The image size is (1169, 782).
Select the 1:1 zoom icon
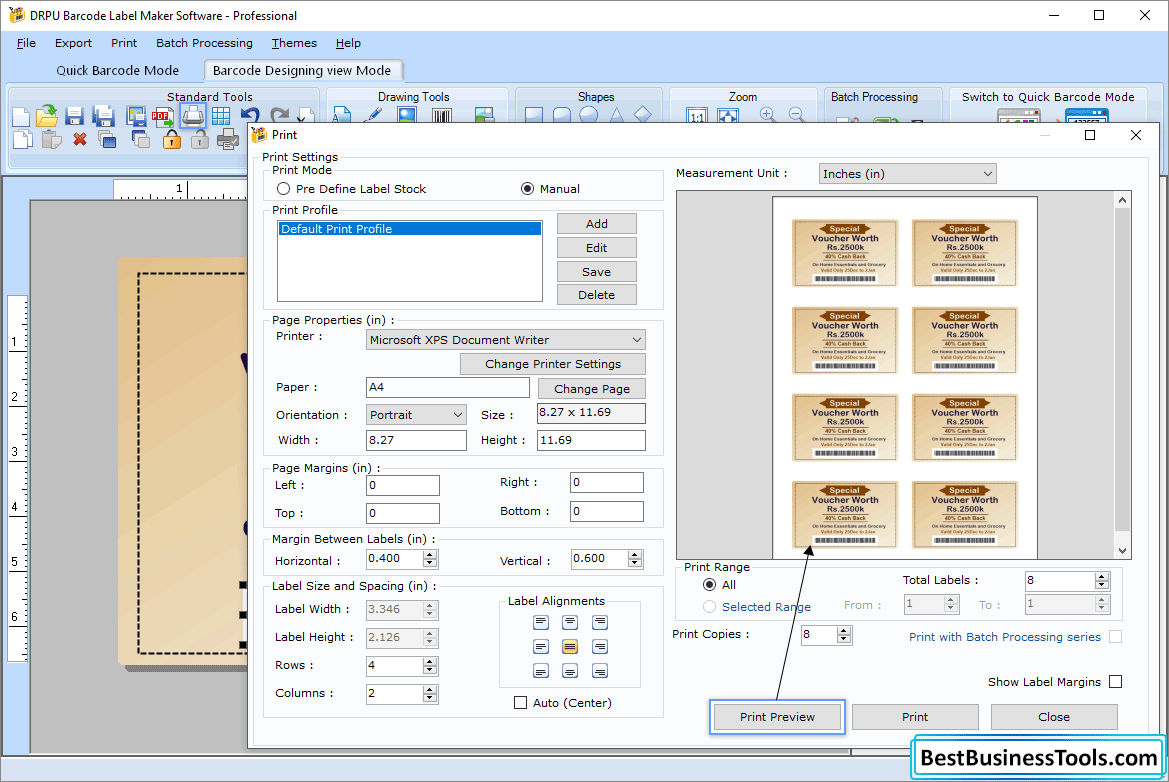697,114
